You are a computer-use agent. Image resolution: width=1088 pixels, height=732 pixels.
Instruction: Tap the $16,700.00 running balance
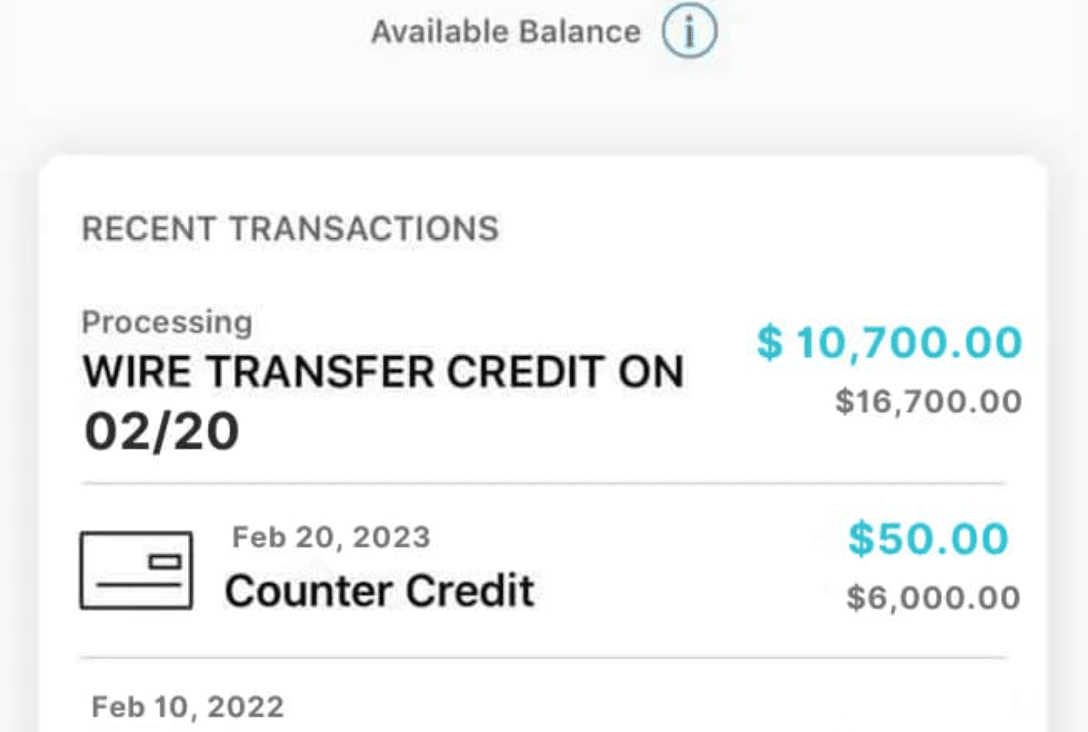point(928,402)
